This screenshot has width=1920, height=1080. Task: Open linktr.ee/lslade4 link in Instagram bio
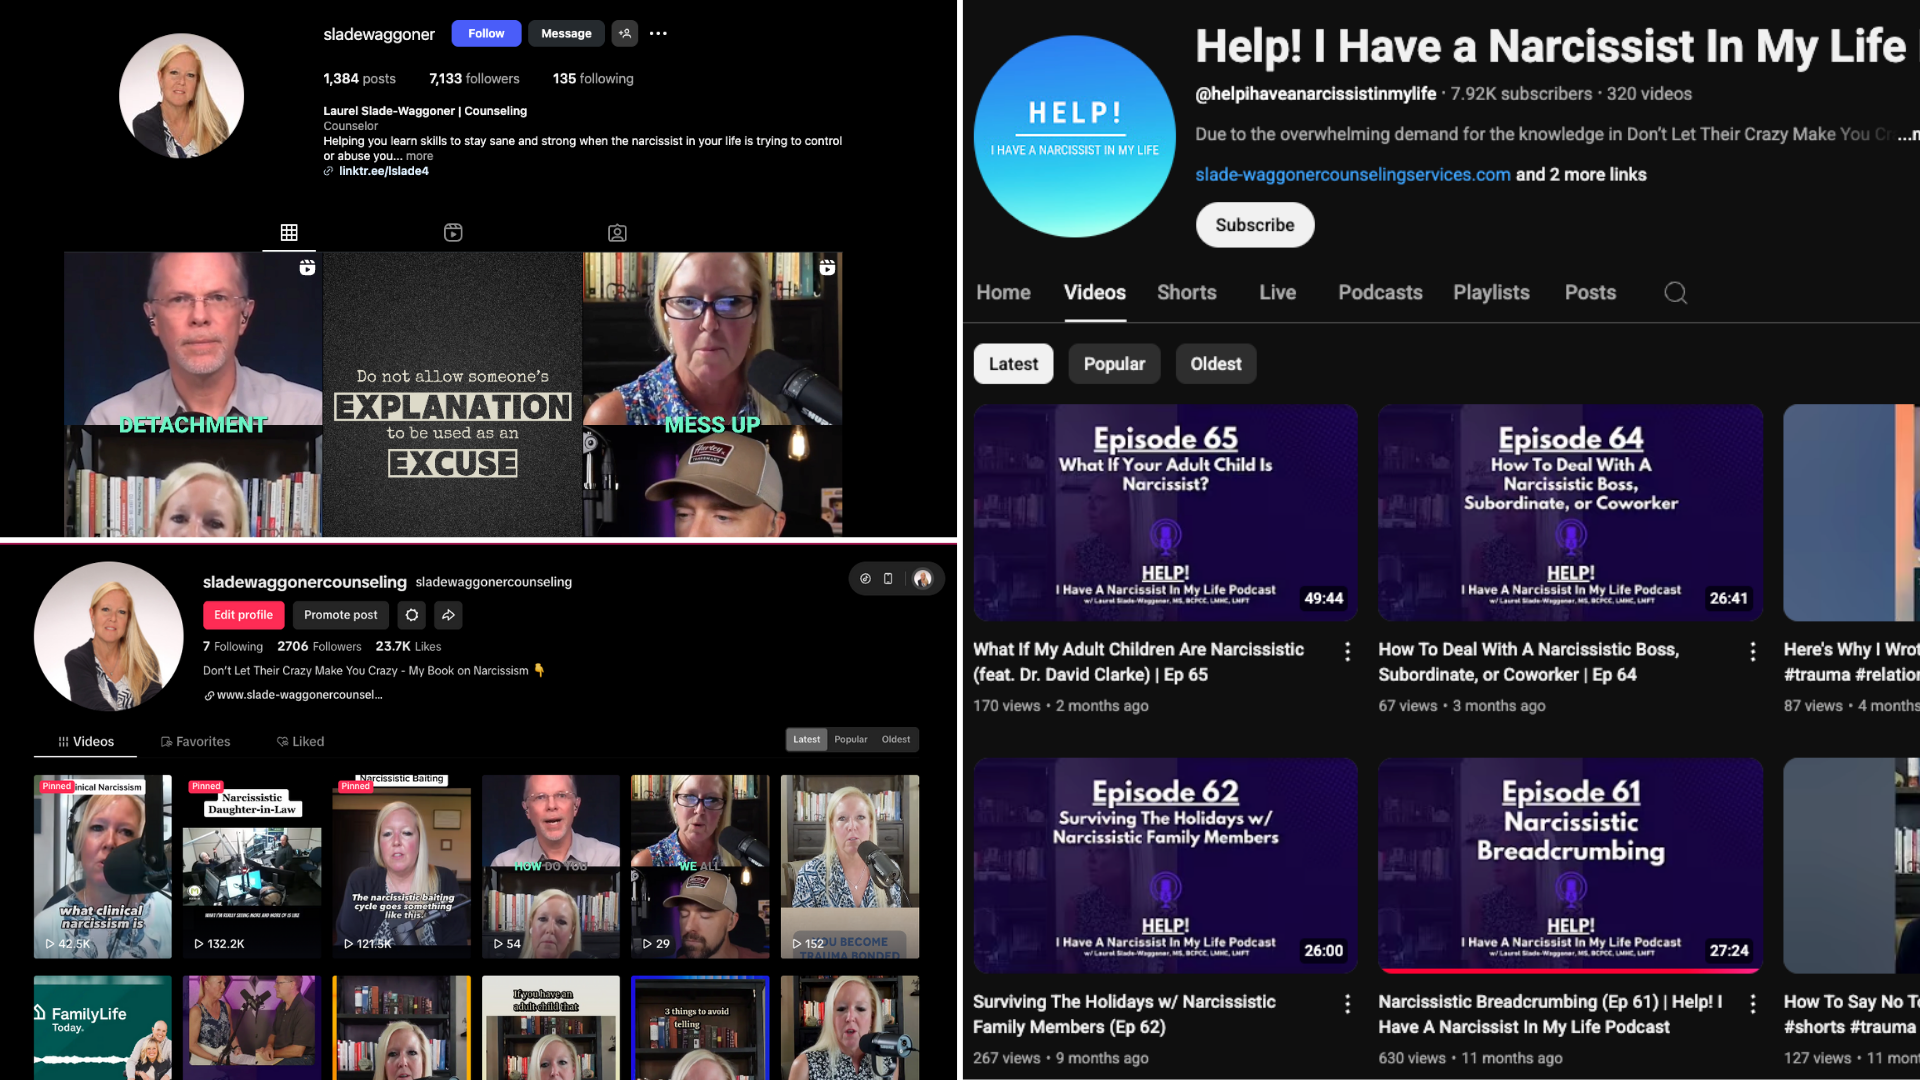pyautogui.click(x=383, y=171)
